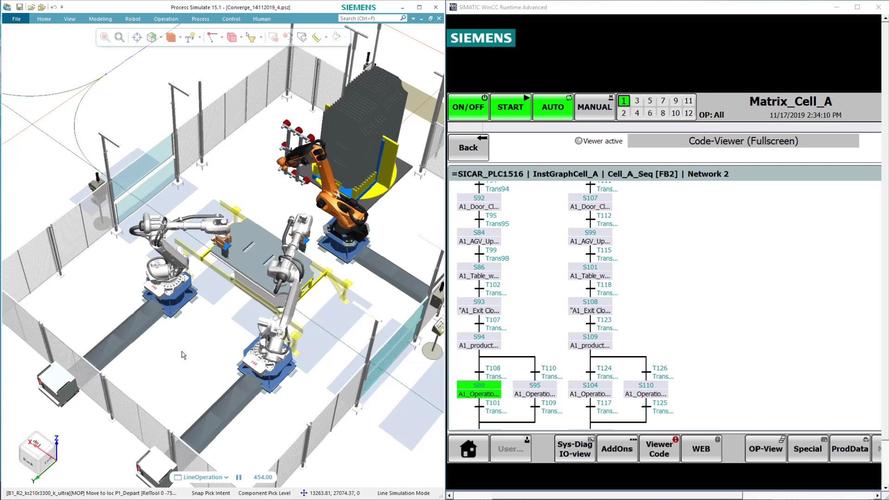Toggle the ON/OFF green button
889x500 pixels.
(x=468, y=106)
